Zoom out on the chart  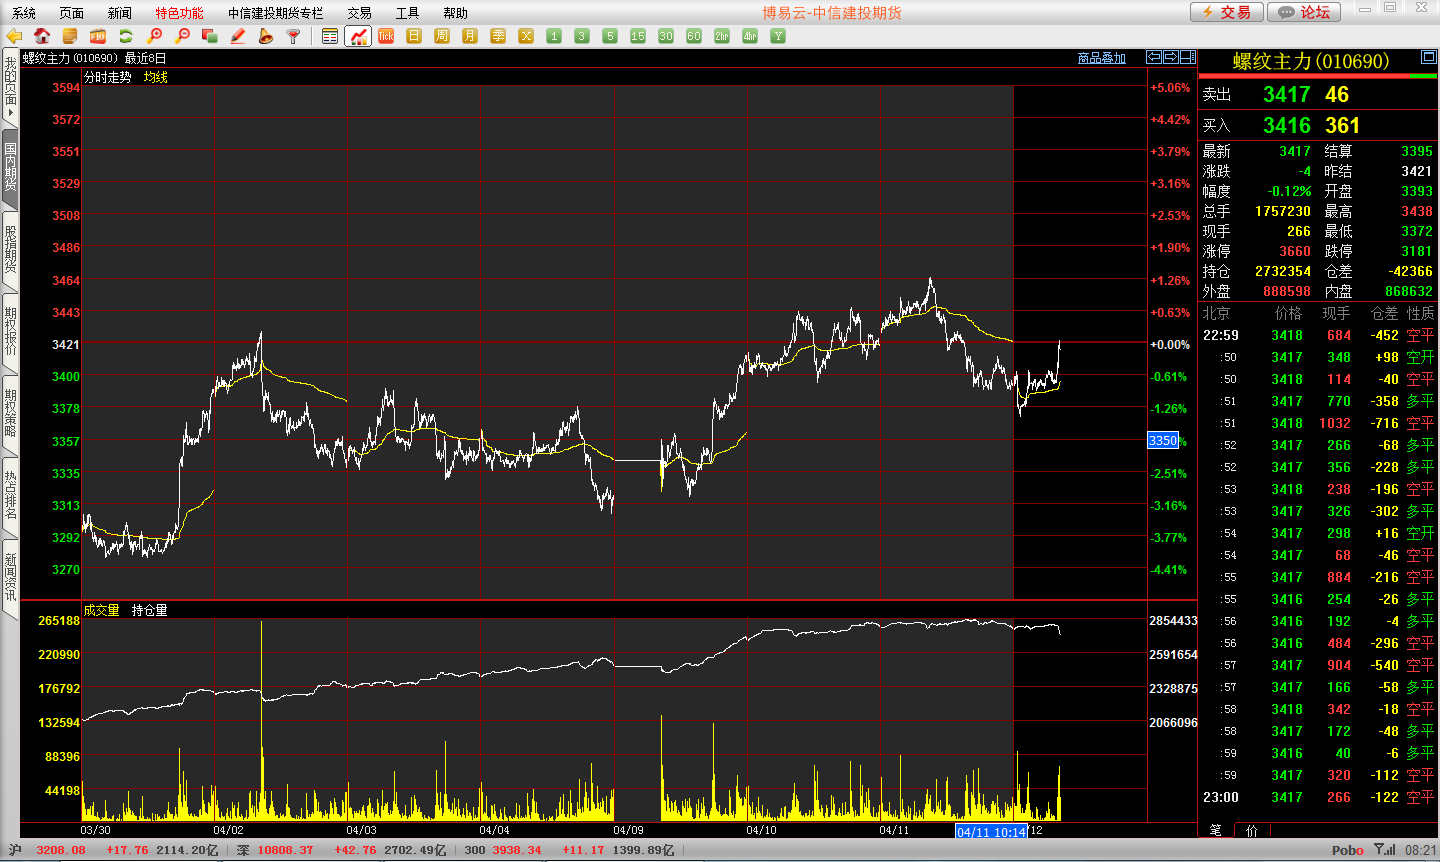[x=182, y=36]
